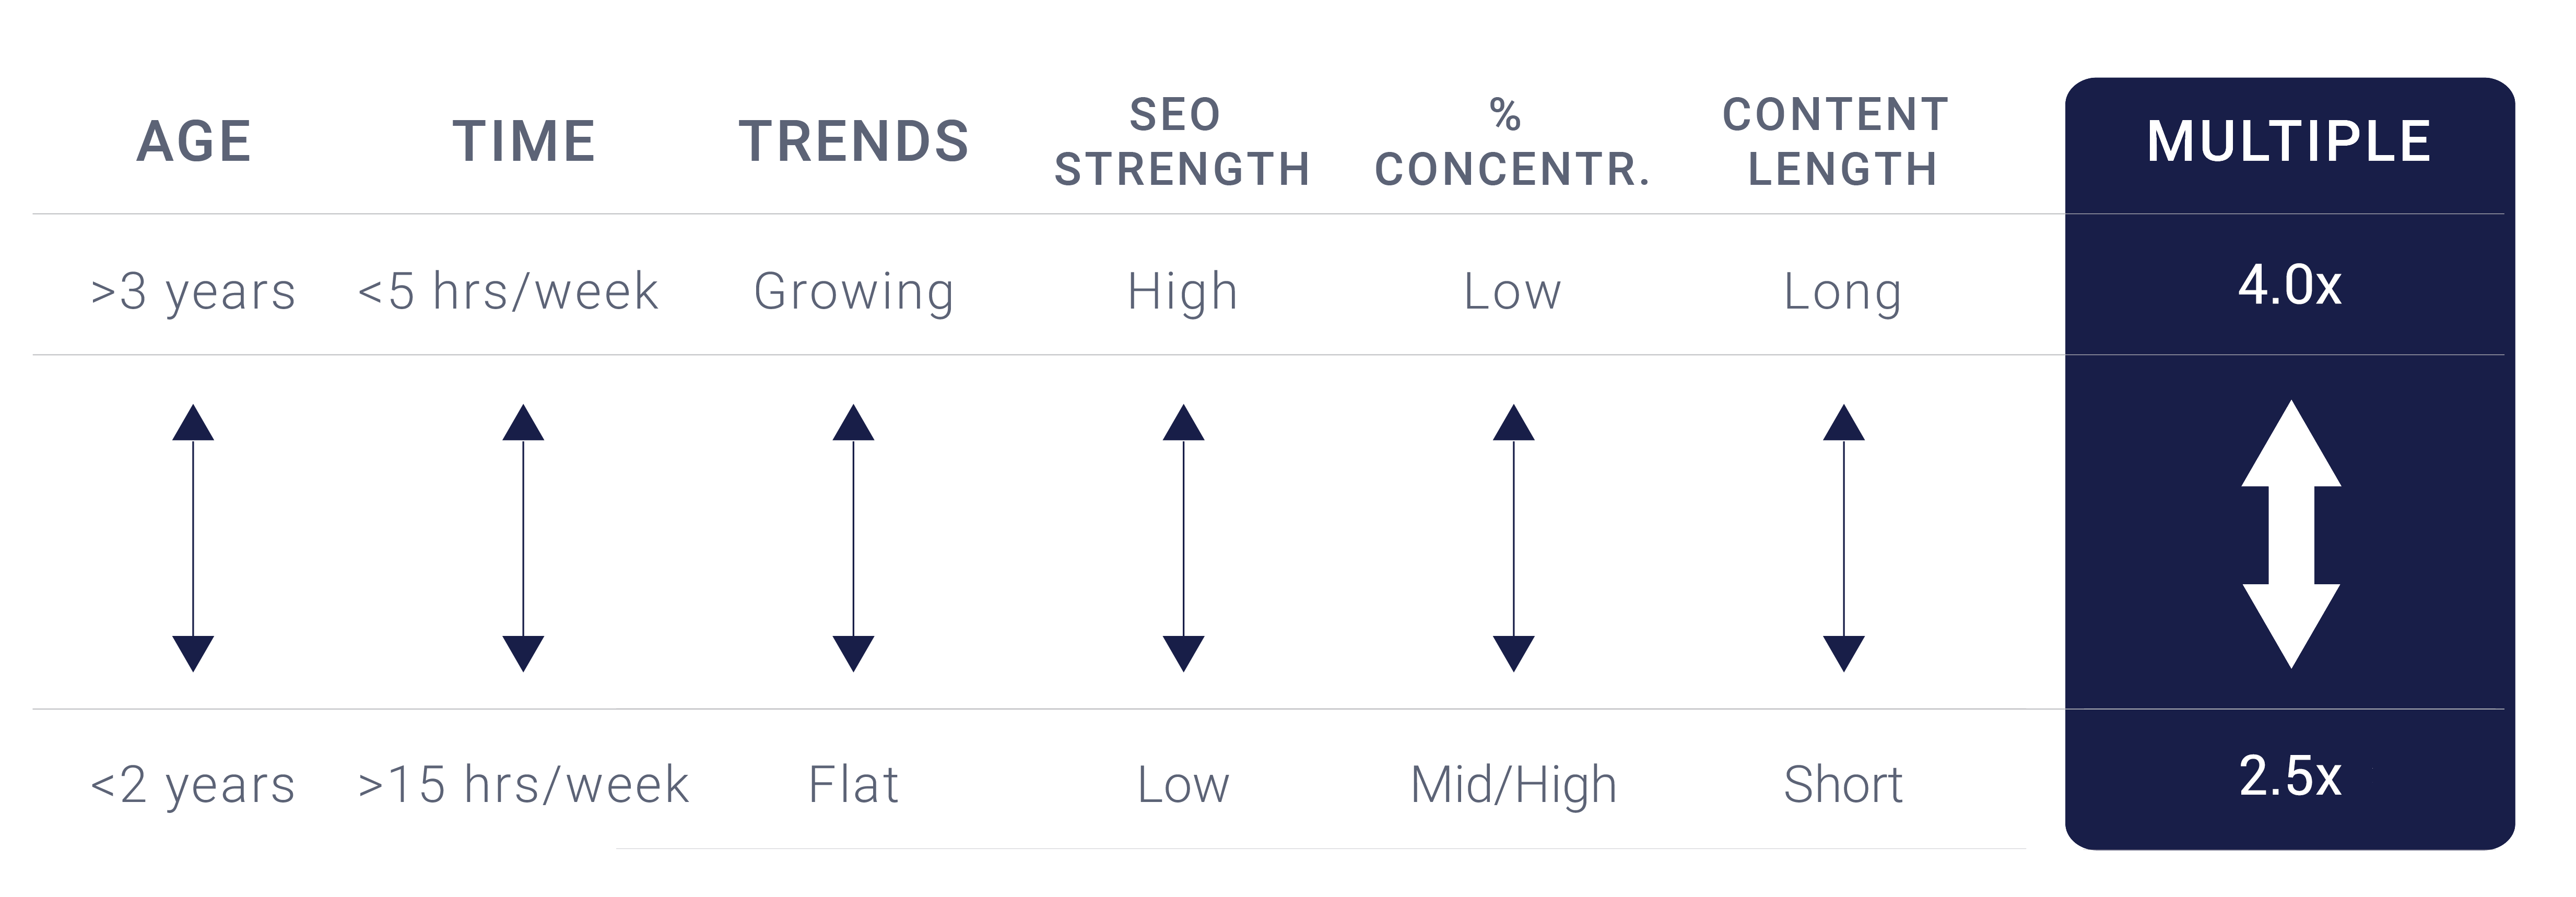Select the TRENDS column header
The image size is (2576, 897).
click(854, 141)
